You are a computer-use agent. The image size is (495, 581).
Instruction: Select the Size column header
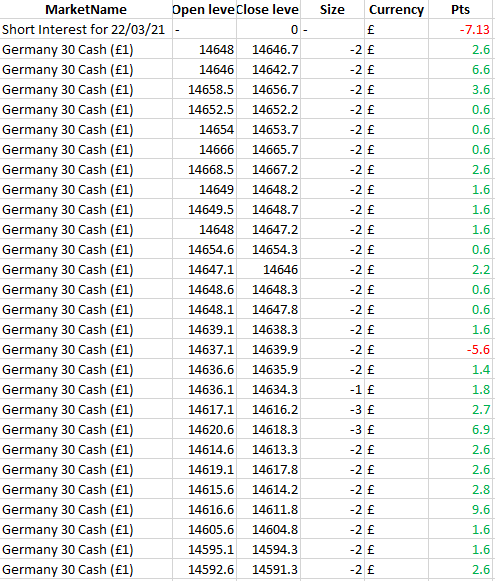(x=332, y=9)
